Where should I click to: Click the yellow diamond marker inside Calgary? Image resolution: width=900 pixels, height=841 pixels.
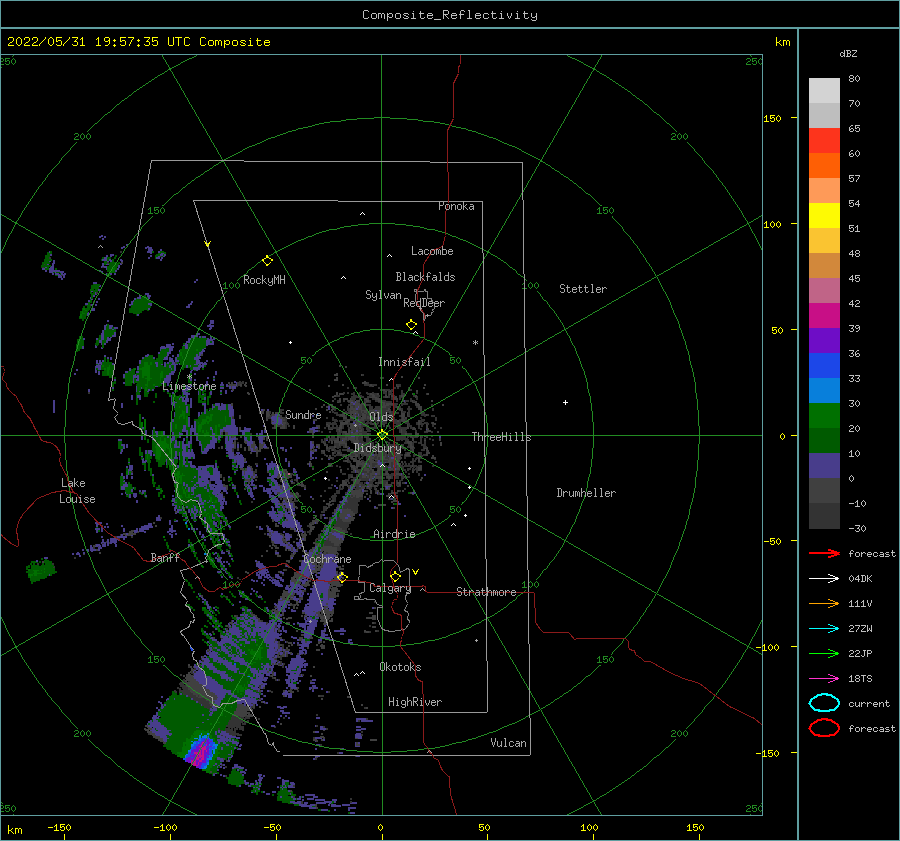point(395,576)
